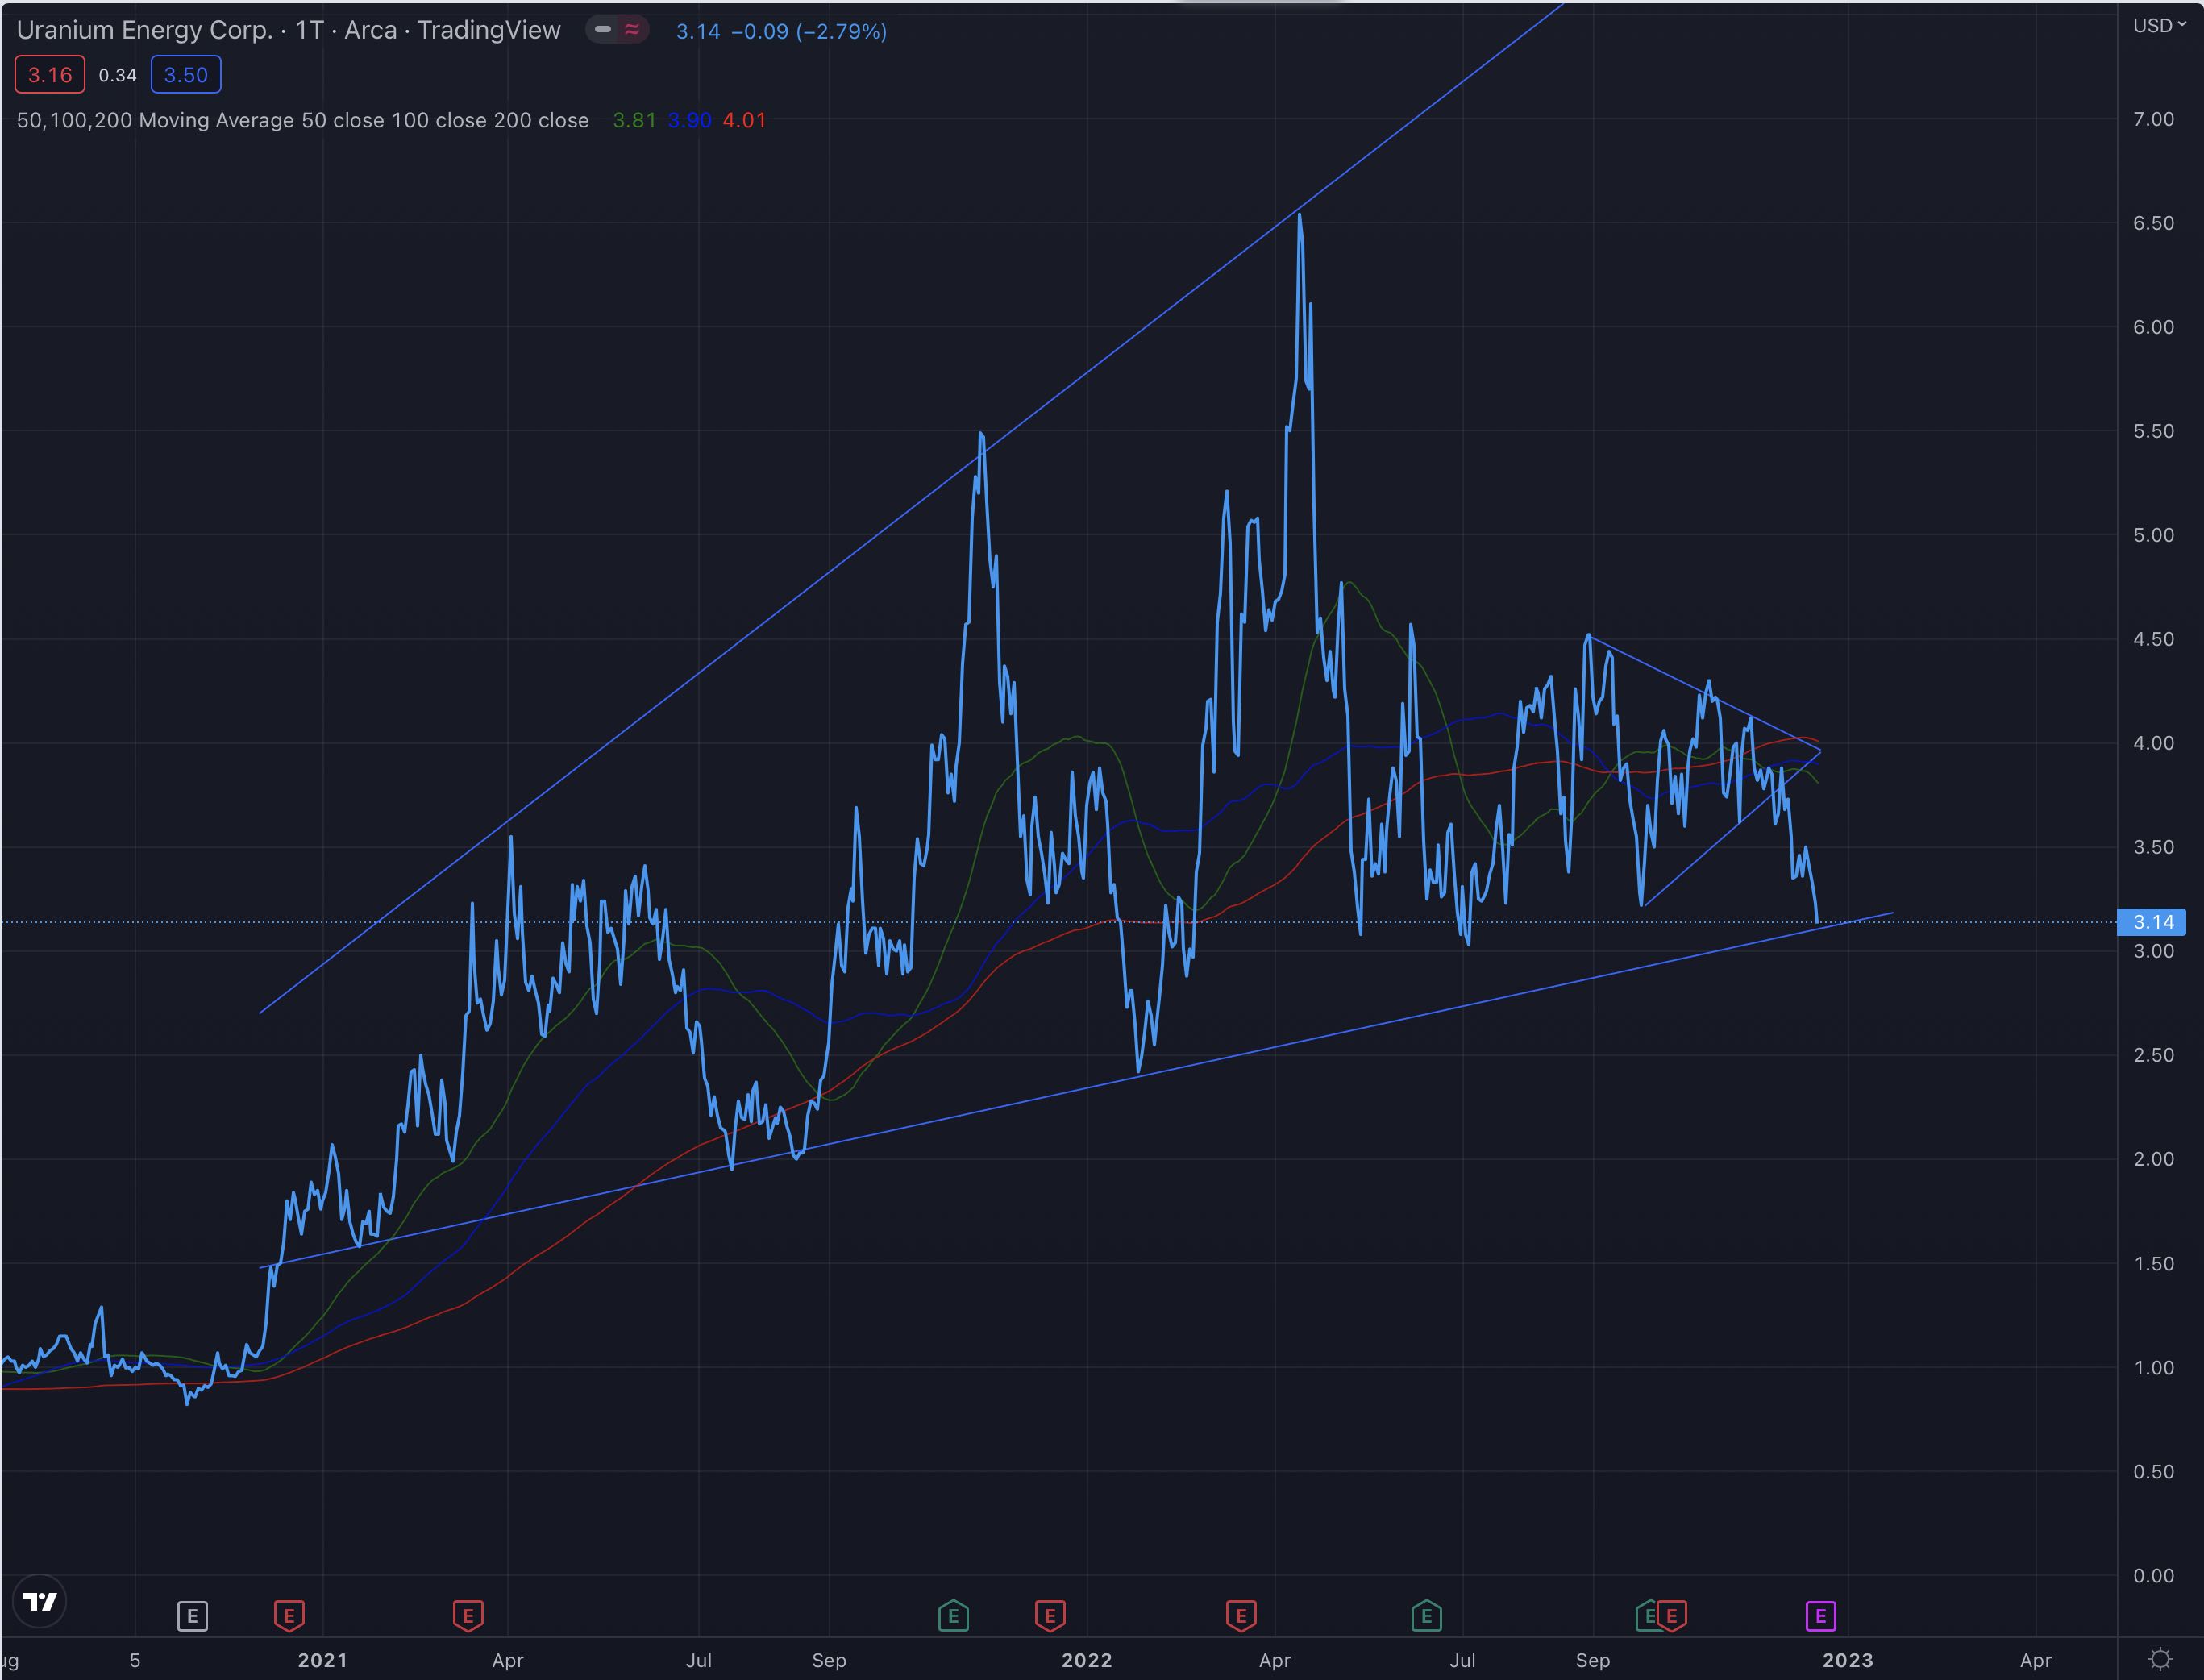Viewport: 2204px width, 1680px height.
Task: Click red earnings marker just after Sep 2022
Action: coord(1671,1615)
